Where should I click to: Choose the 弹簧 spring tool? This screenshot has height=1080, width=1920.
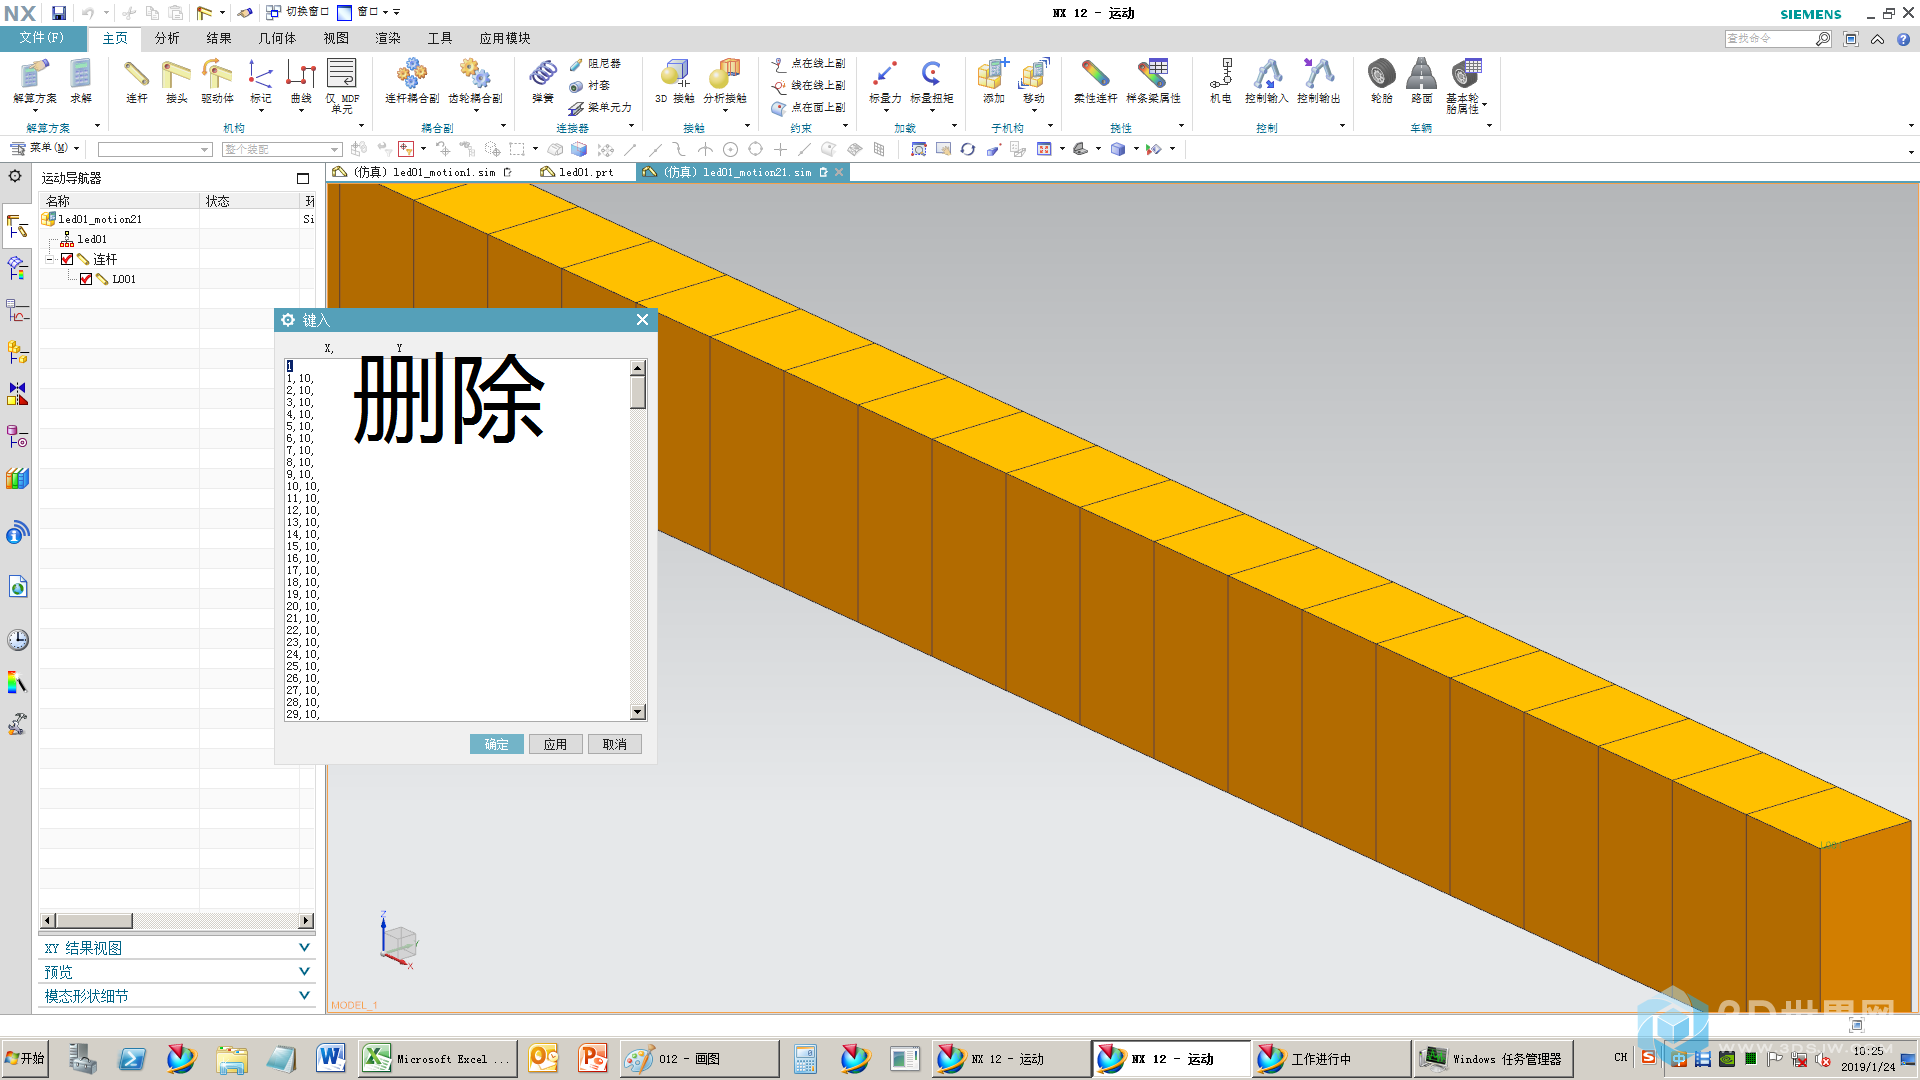543,81
